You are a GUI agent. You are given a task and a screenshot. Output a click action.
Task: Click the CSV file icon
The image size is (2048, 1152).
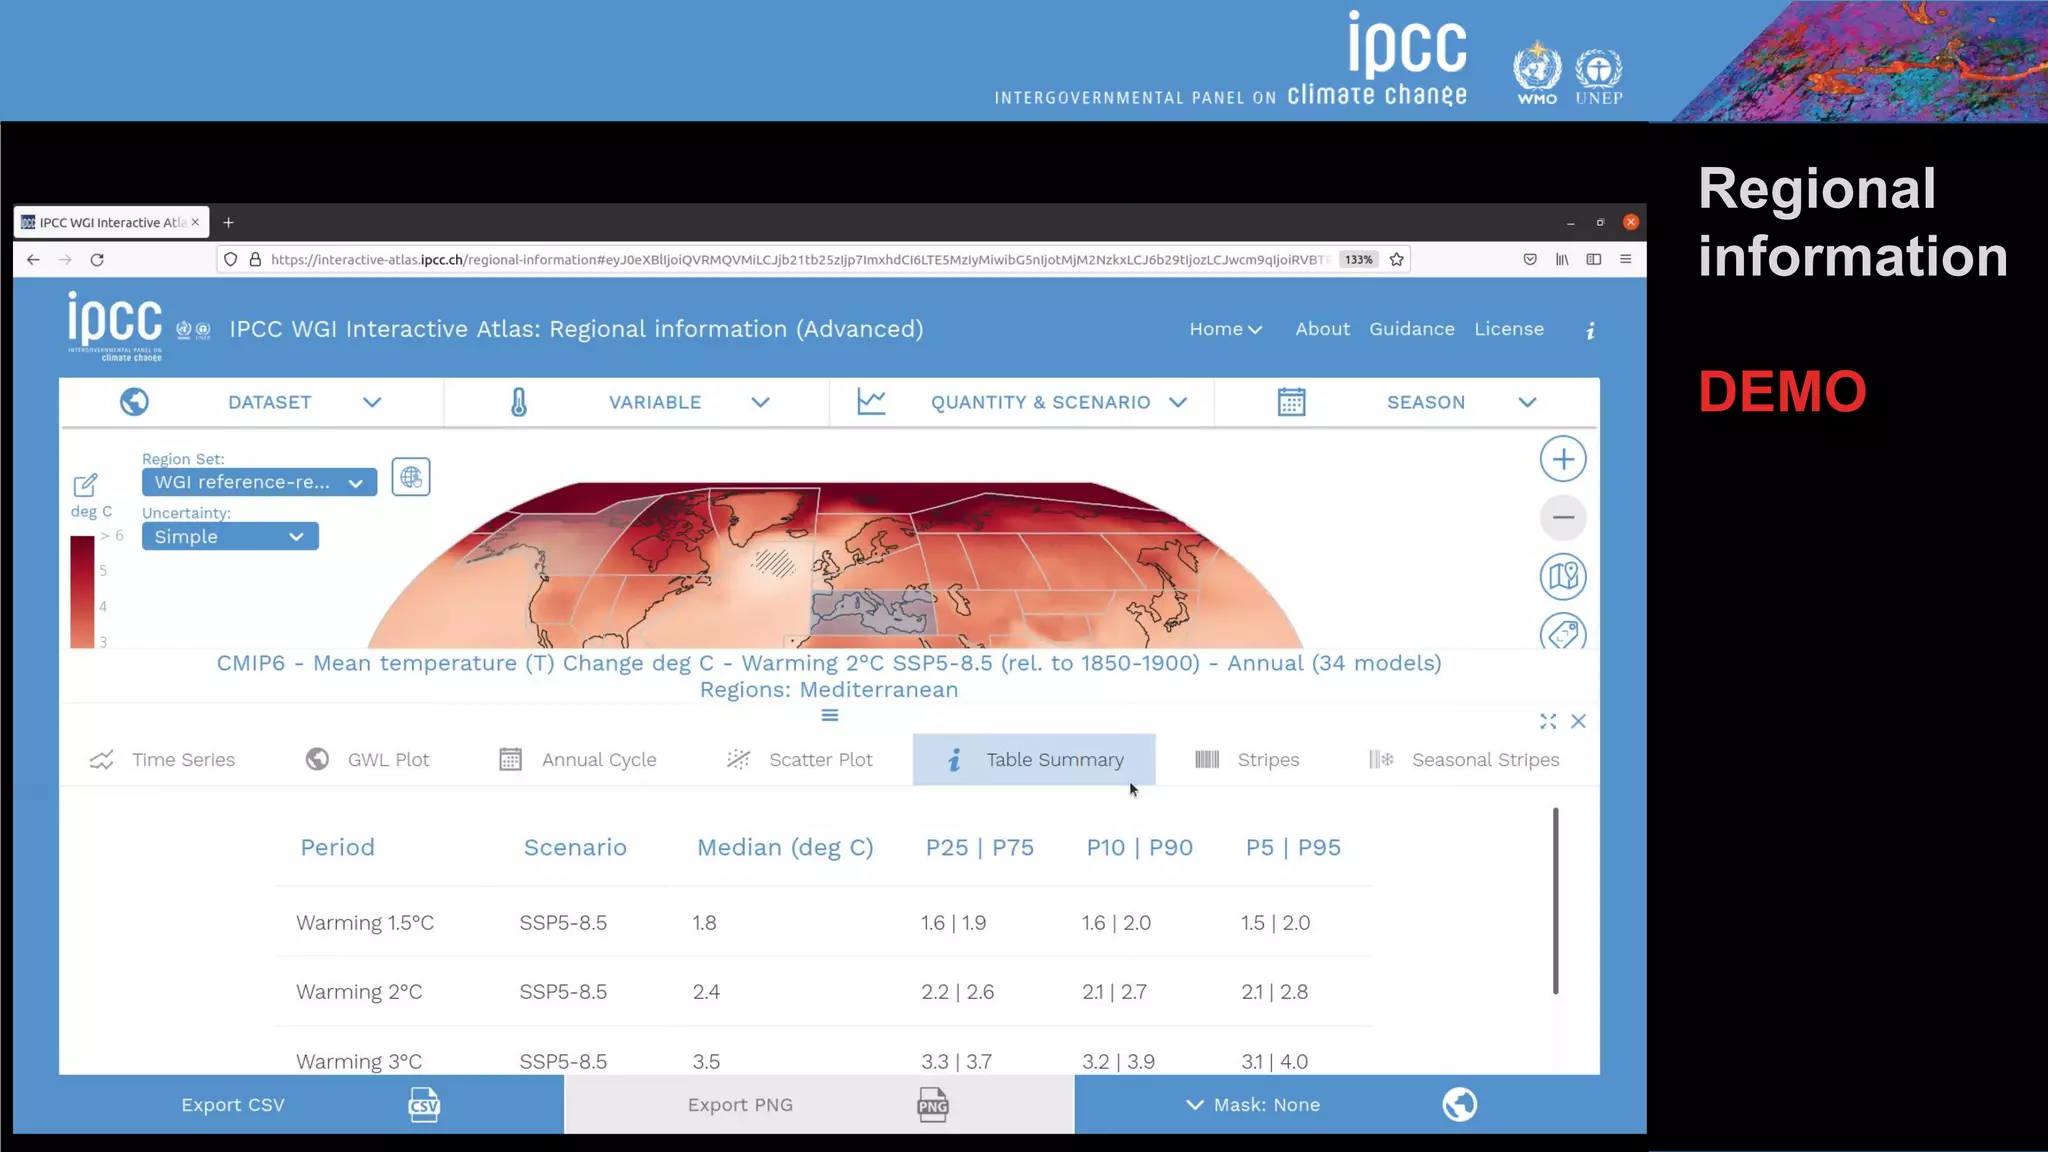coord(424,1105)
